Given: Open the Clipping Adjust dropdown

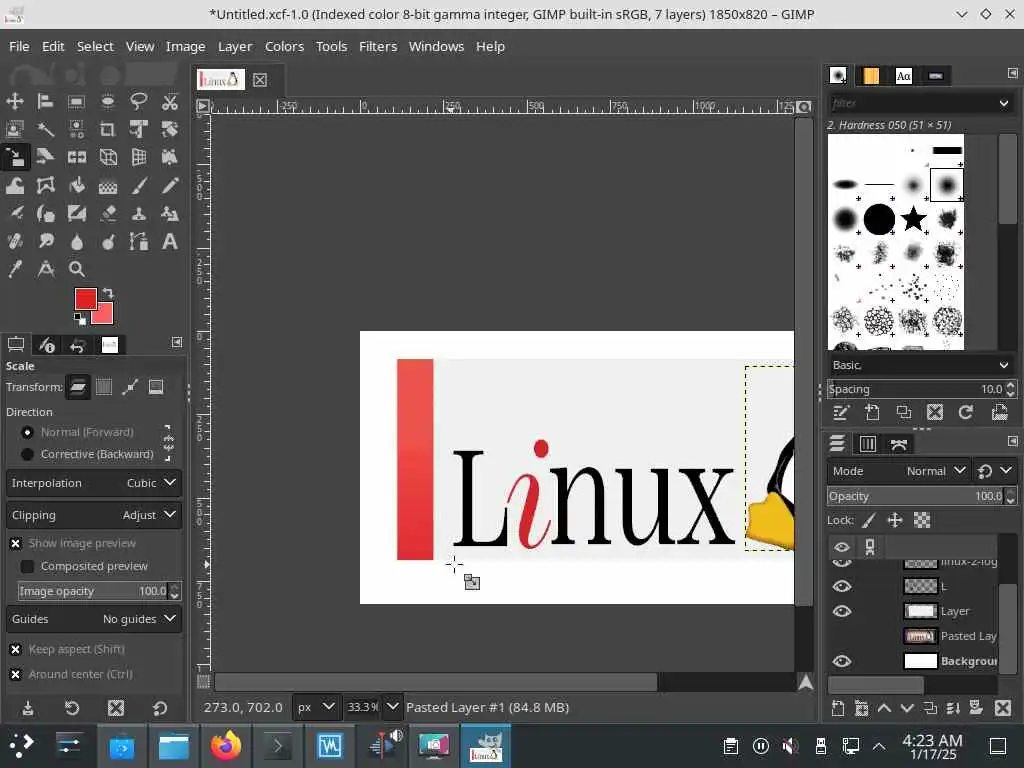Looking at the screenshot, I should (93, 515).
